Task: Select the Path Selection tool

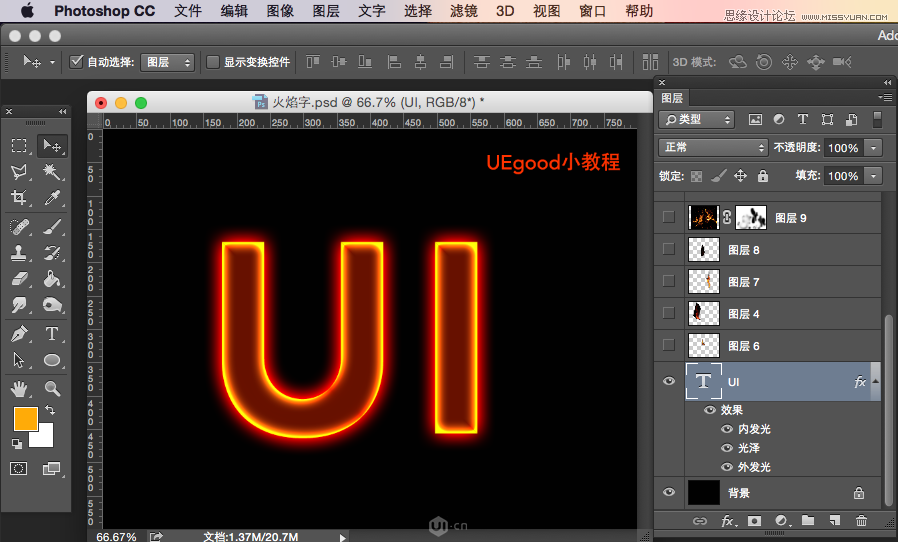Action: [19, 360]
